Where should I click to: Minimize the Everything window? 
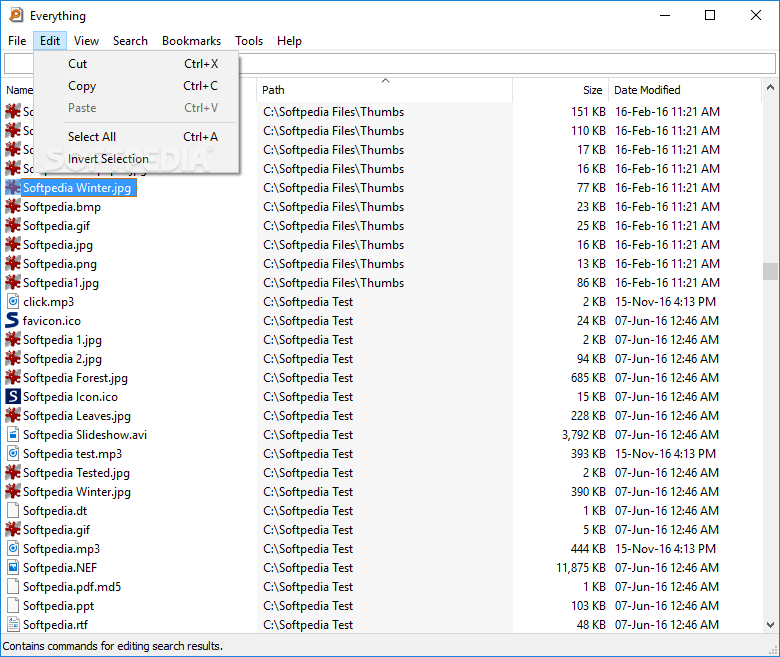[x=665, y=15]
